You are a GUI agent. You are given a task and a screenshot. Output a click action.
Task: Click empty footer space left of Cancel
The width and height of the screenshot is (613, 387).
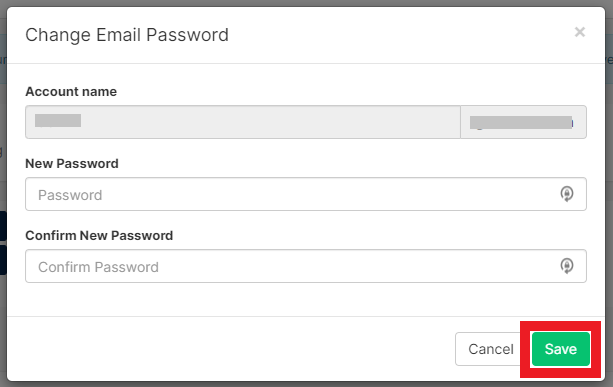tap(231, 349)
